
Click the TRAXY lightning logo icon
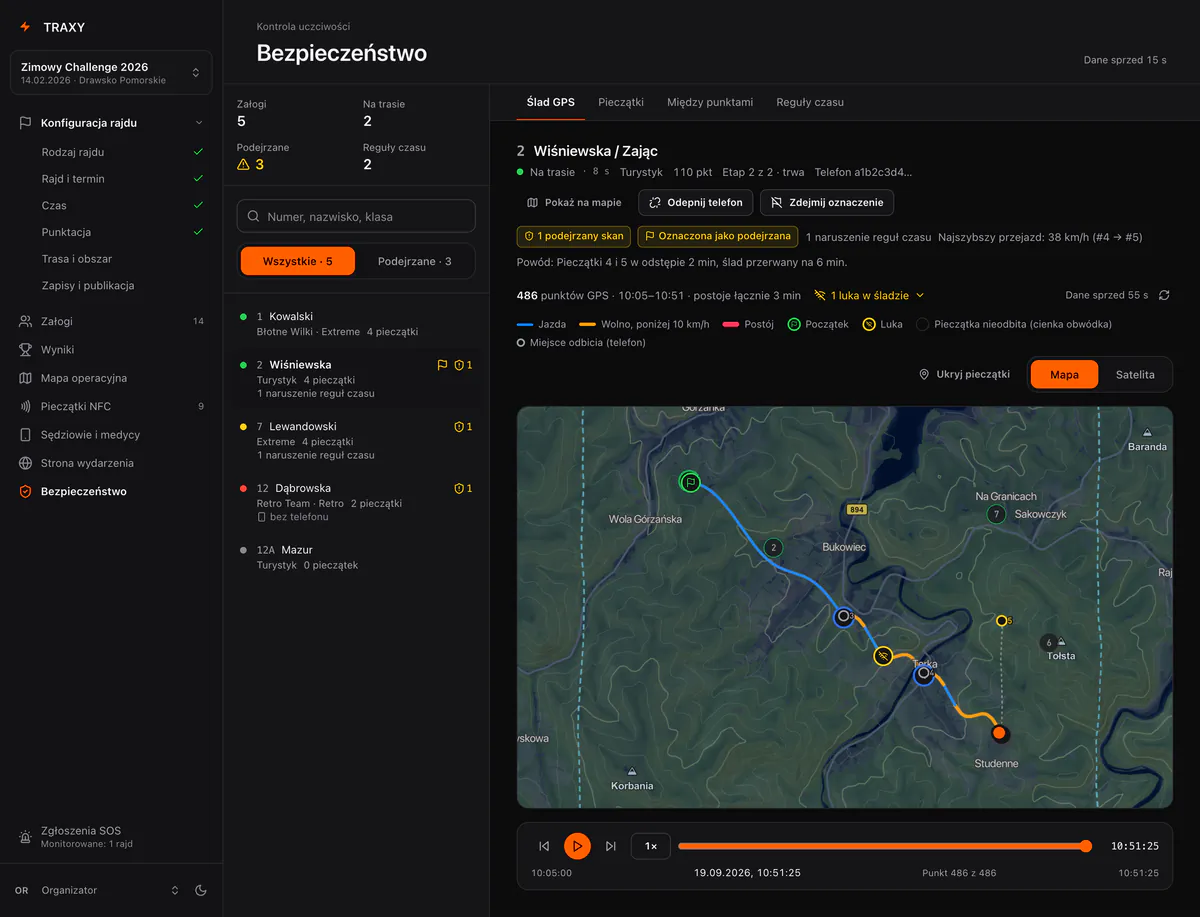[25, 27]
